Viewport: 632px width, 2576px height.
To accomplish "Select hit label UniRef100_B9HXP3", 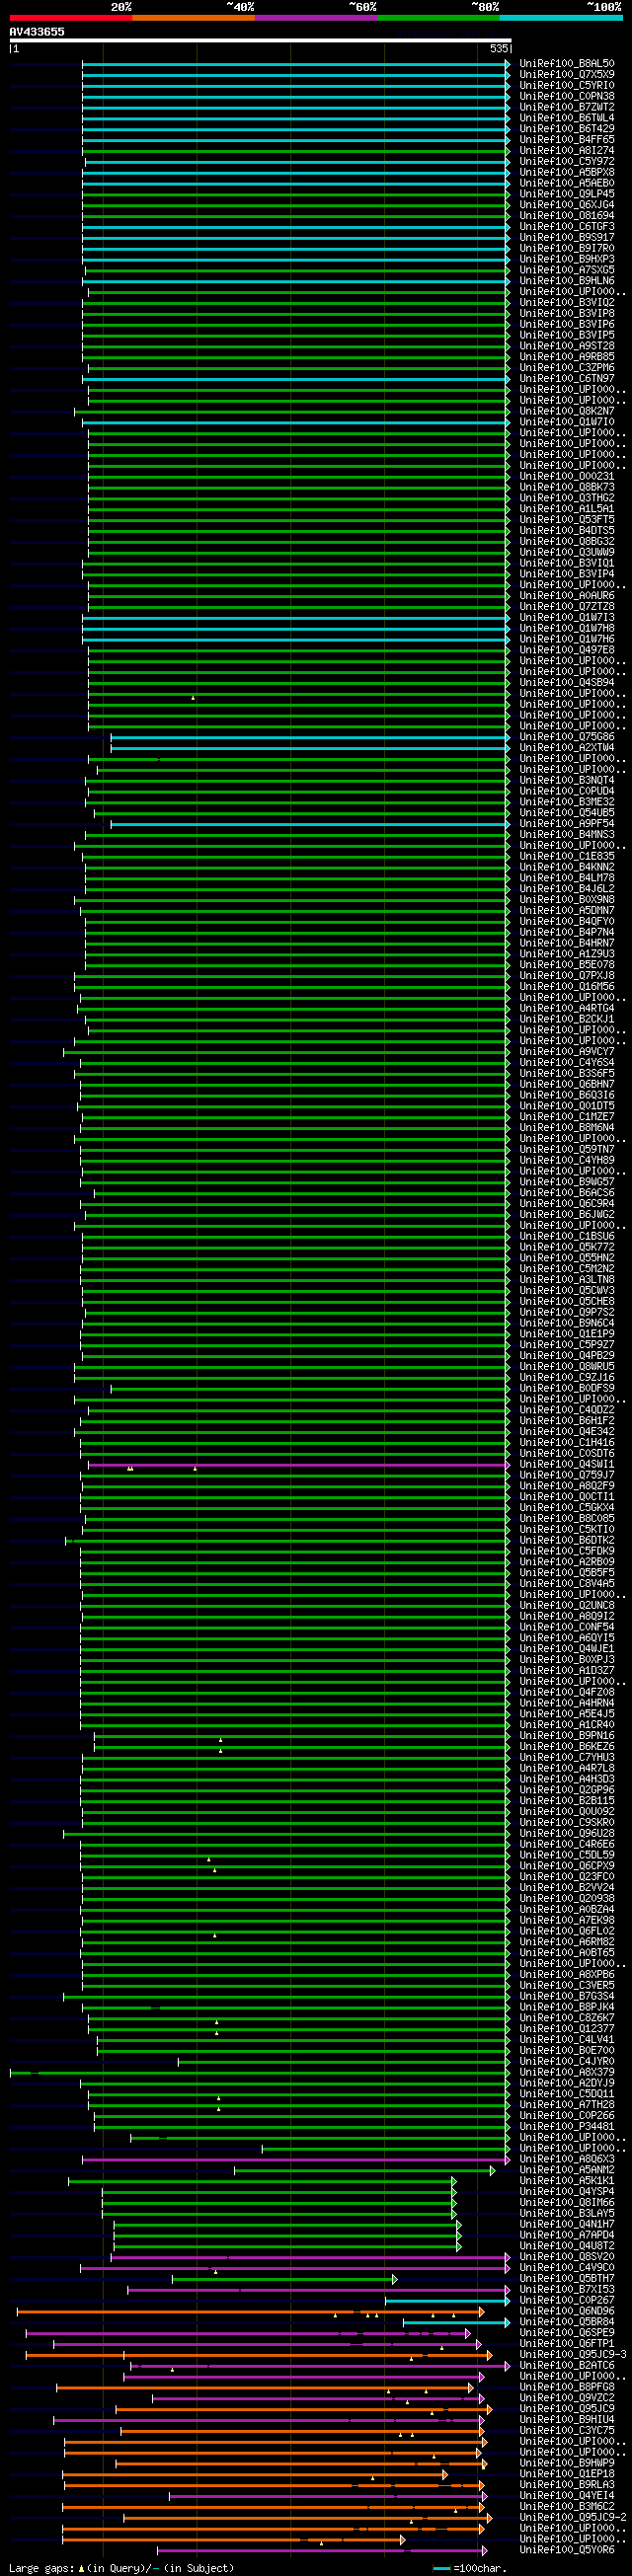I will point(567,260).
